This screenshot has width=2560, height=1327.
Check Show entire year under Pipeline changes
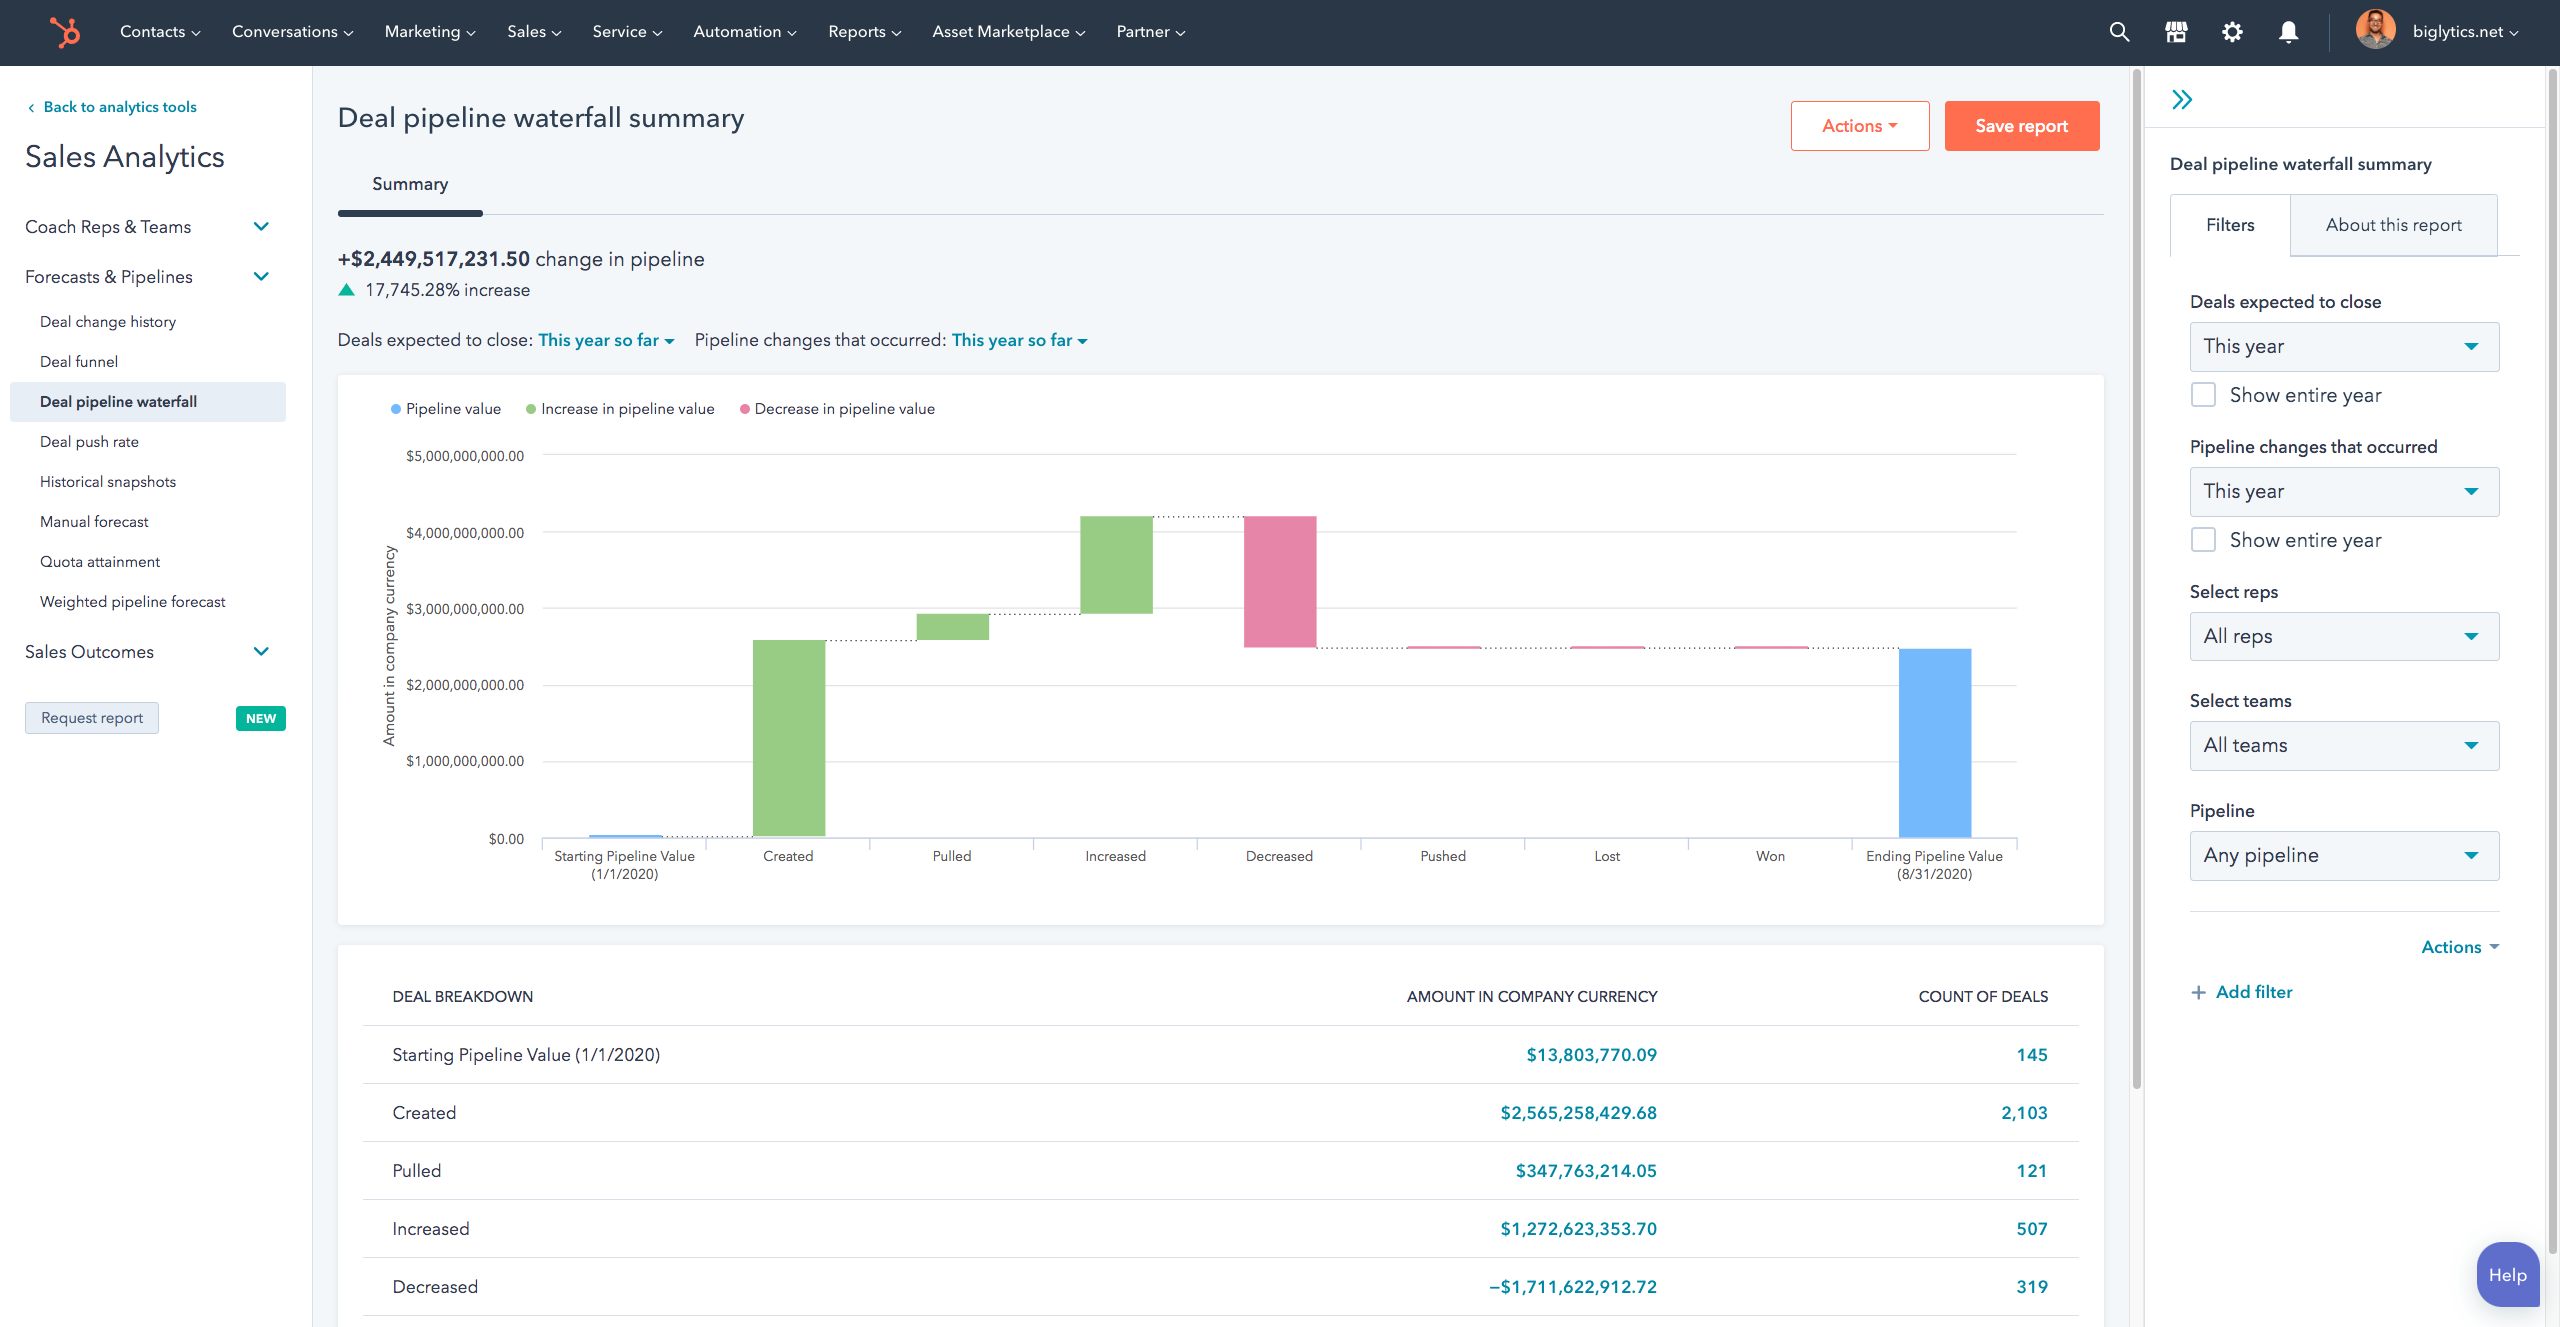[2203, 540]
